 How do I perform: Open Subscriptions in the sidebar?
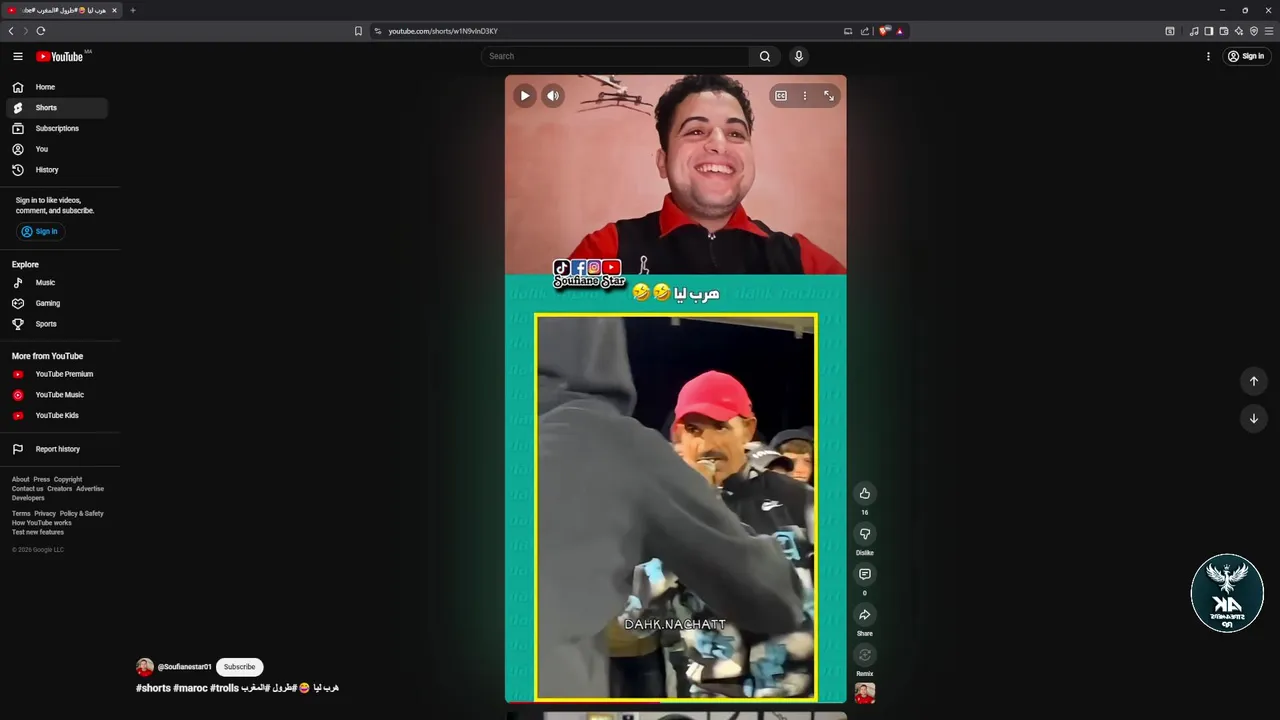[x=56, y=128]
